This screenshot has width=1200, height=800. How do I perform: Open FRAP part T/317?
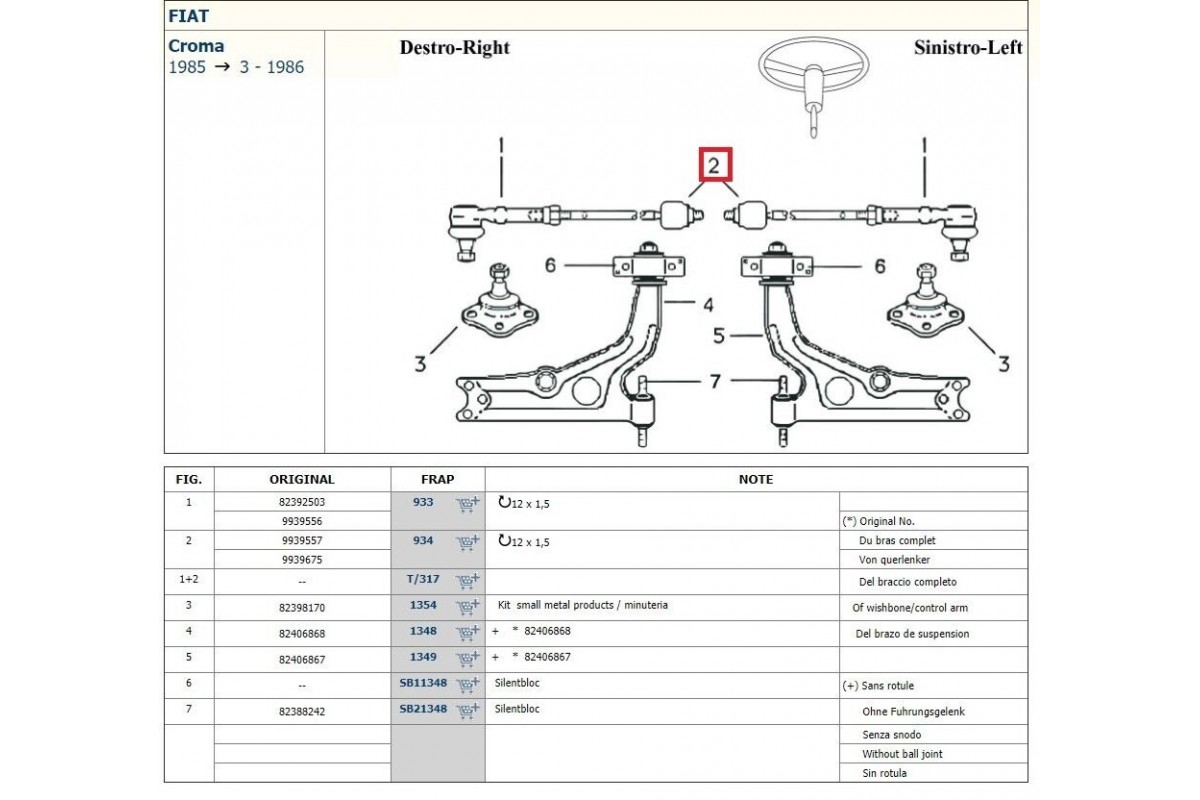click(x=422, y=579)
